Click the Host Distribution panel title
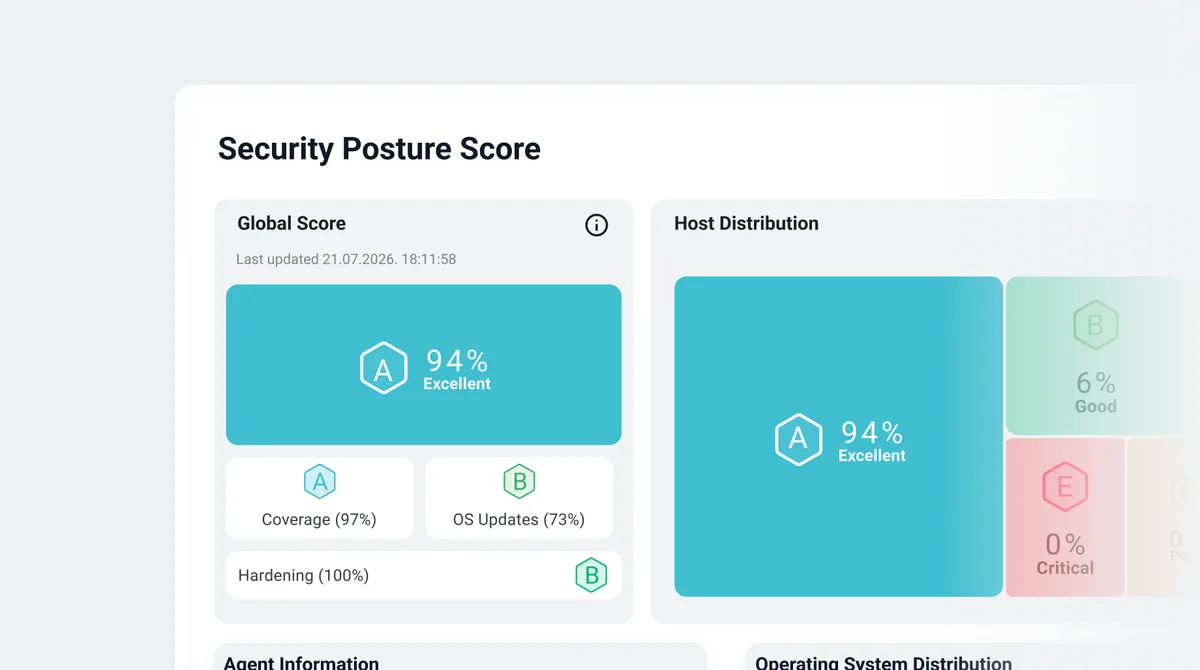Screen dimensions: 1200x670 [x=746, y=224]
